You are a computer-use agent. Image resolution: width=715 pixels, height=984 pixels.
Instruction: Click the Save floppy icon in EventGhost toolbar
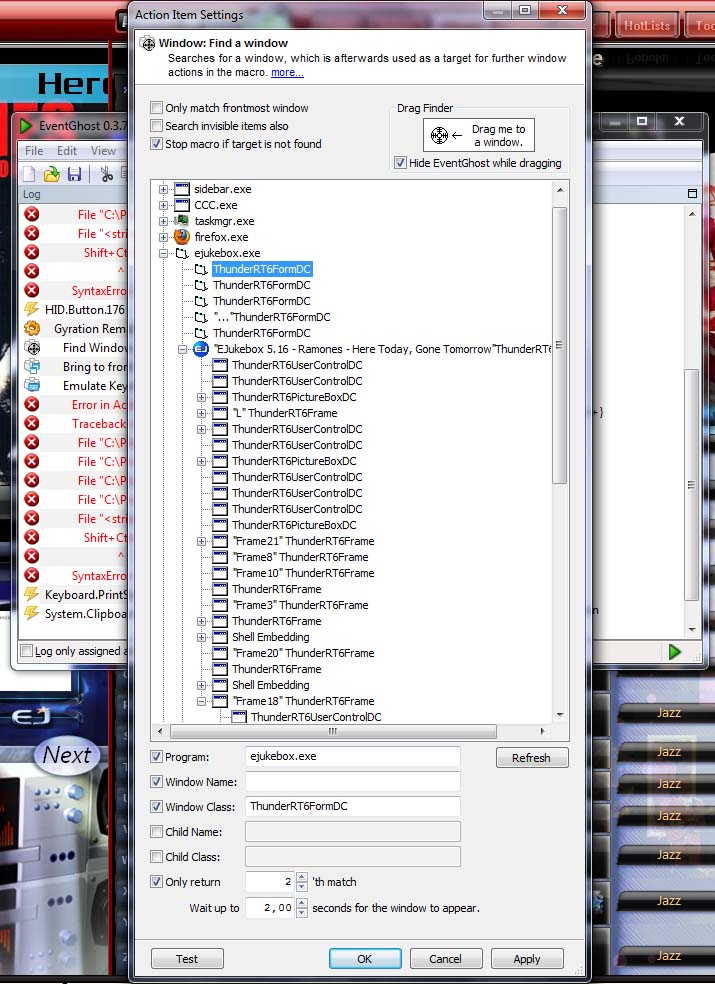coord(74,174)
